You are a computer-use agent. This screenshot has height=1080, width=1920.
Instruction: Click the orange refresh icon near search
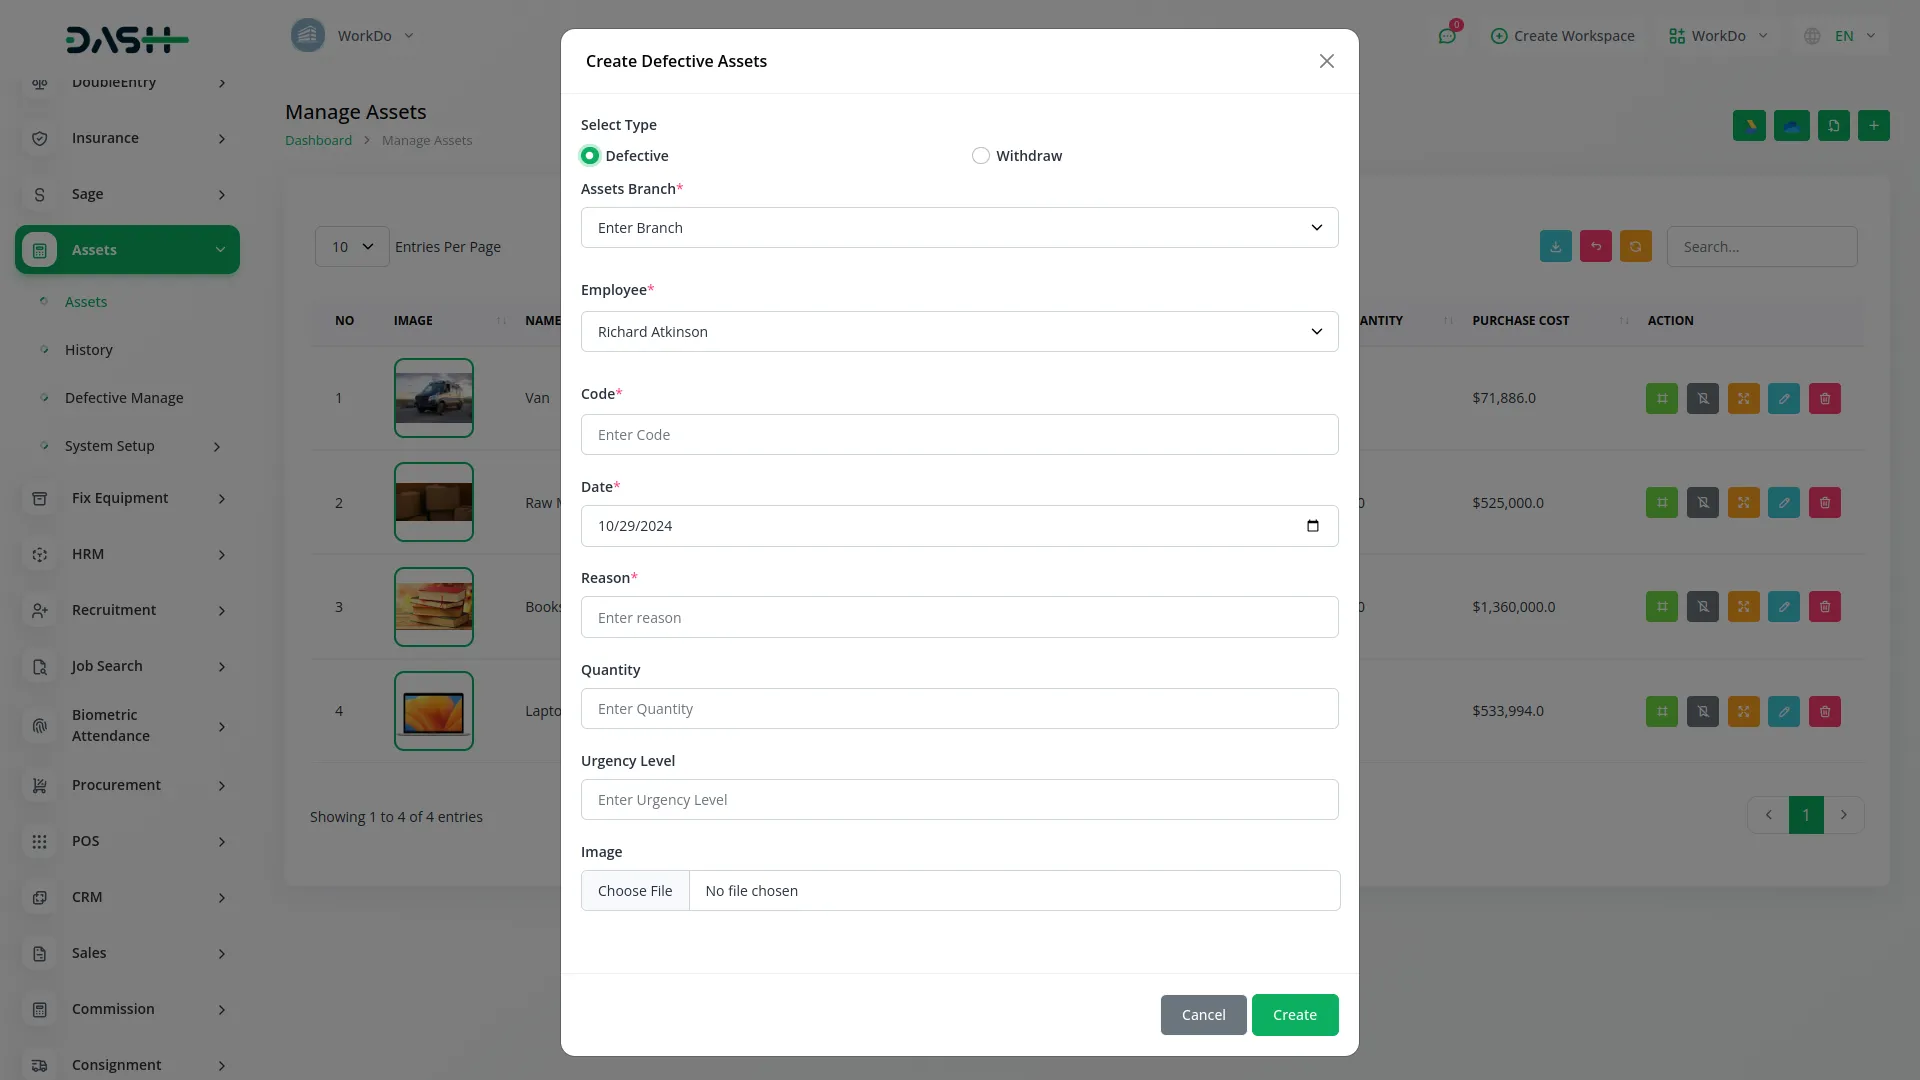(x=1635, y=246)
